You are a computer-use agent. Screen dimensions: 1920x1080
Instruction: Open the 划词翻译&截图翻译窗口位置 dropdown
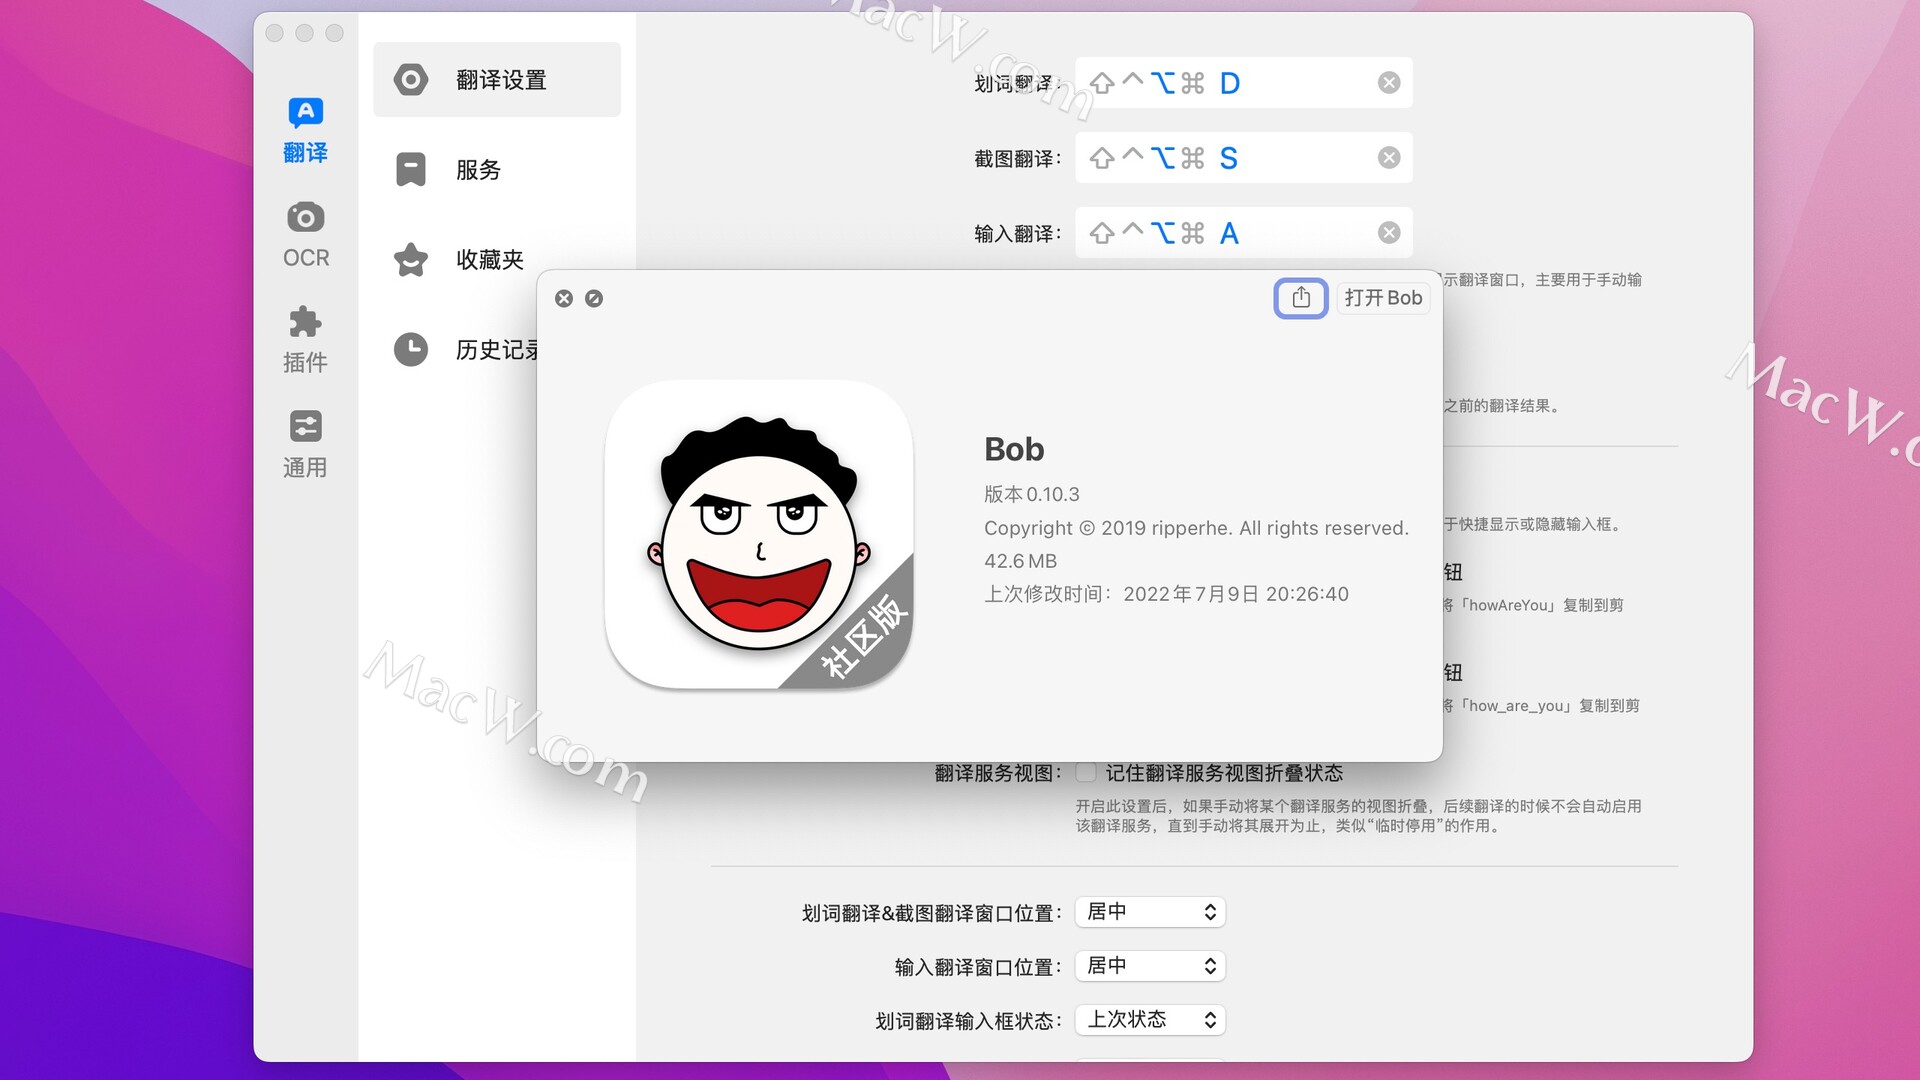click(1149, 911)
